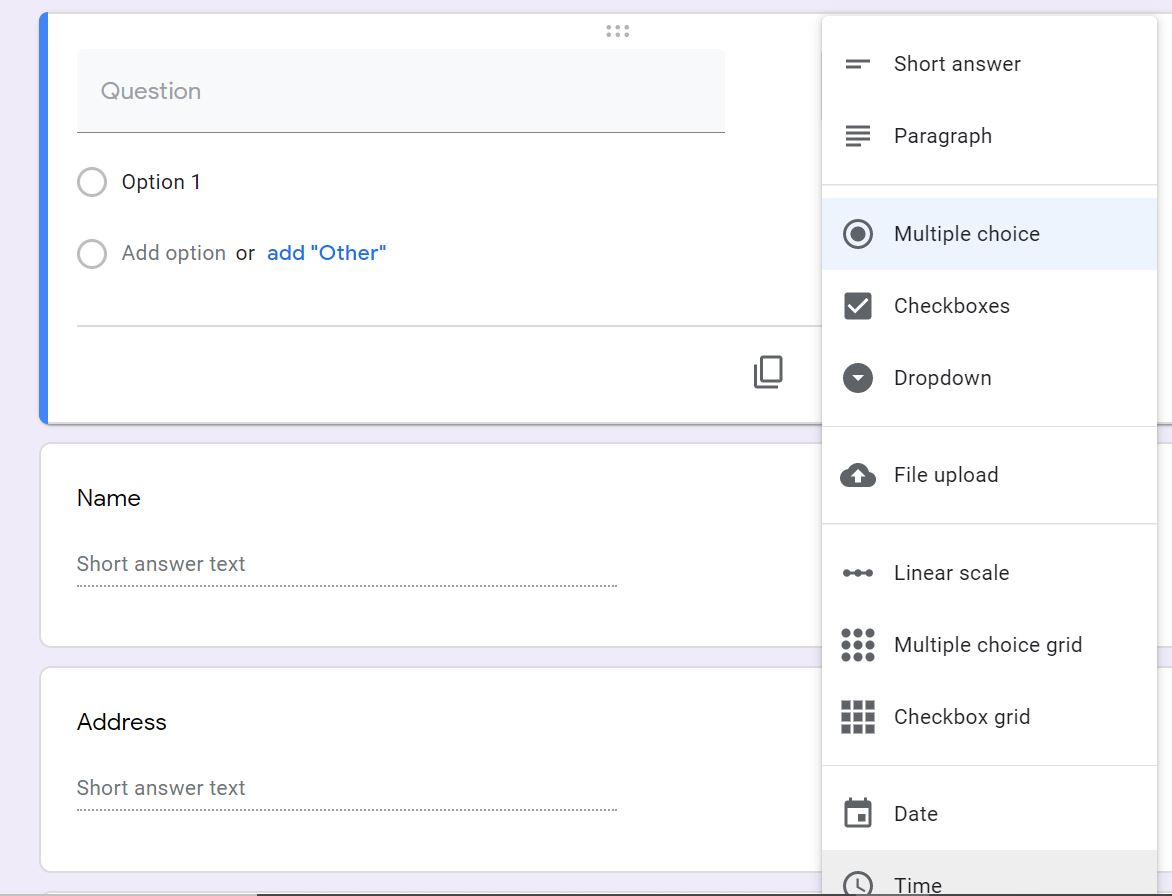Choose Dropdown from the question type list
Screen dimensions: 1172x896
(941, 378)
